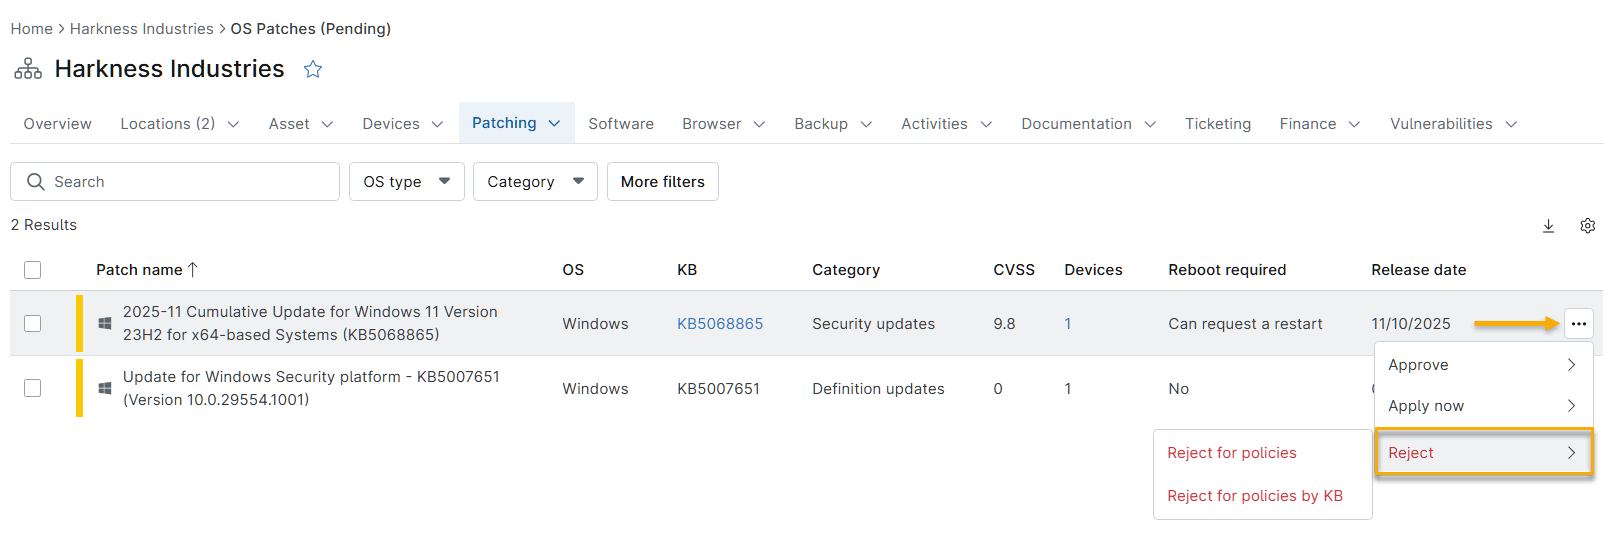This screenshot has height=554, width=1616.
Task: Select Reject in the context menu
Action: (x=1483, y=453)
